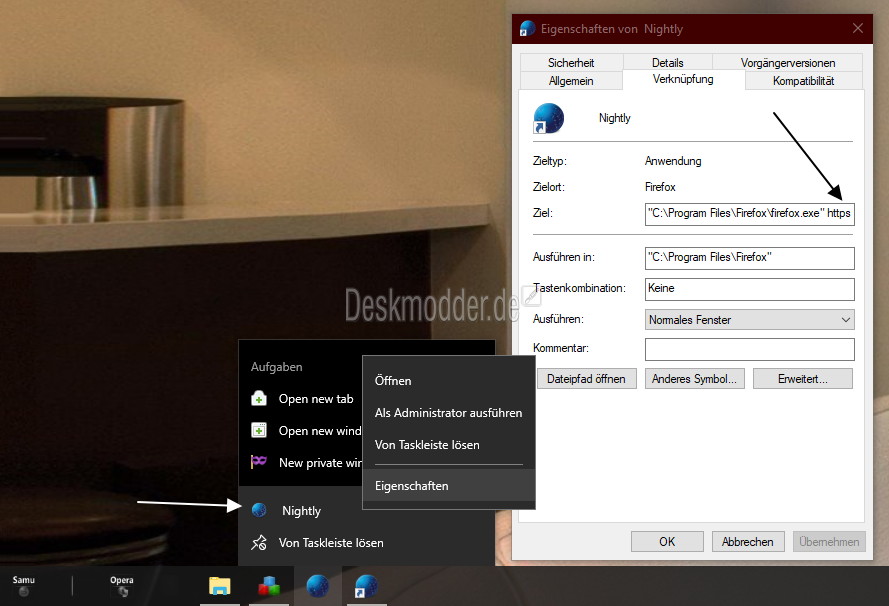Click the Abbrechen button
The image size is (889, 606).
coord(748,541)
